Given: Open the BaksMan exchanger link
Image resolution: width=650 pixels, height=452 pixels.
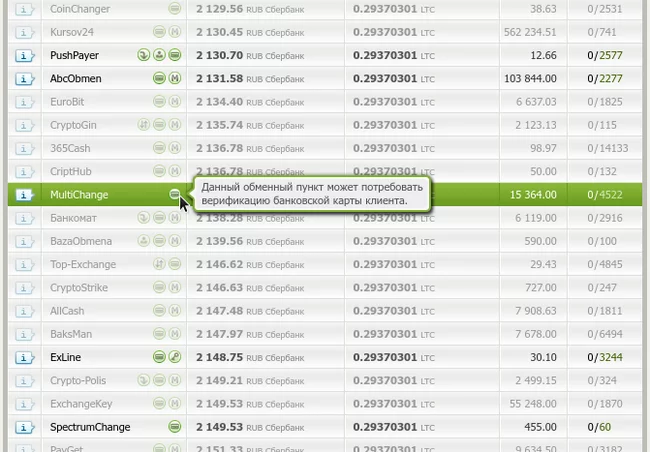Looking at the screenshot, I should coord(71,334).
